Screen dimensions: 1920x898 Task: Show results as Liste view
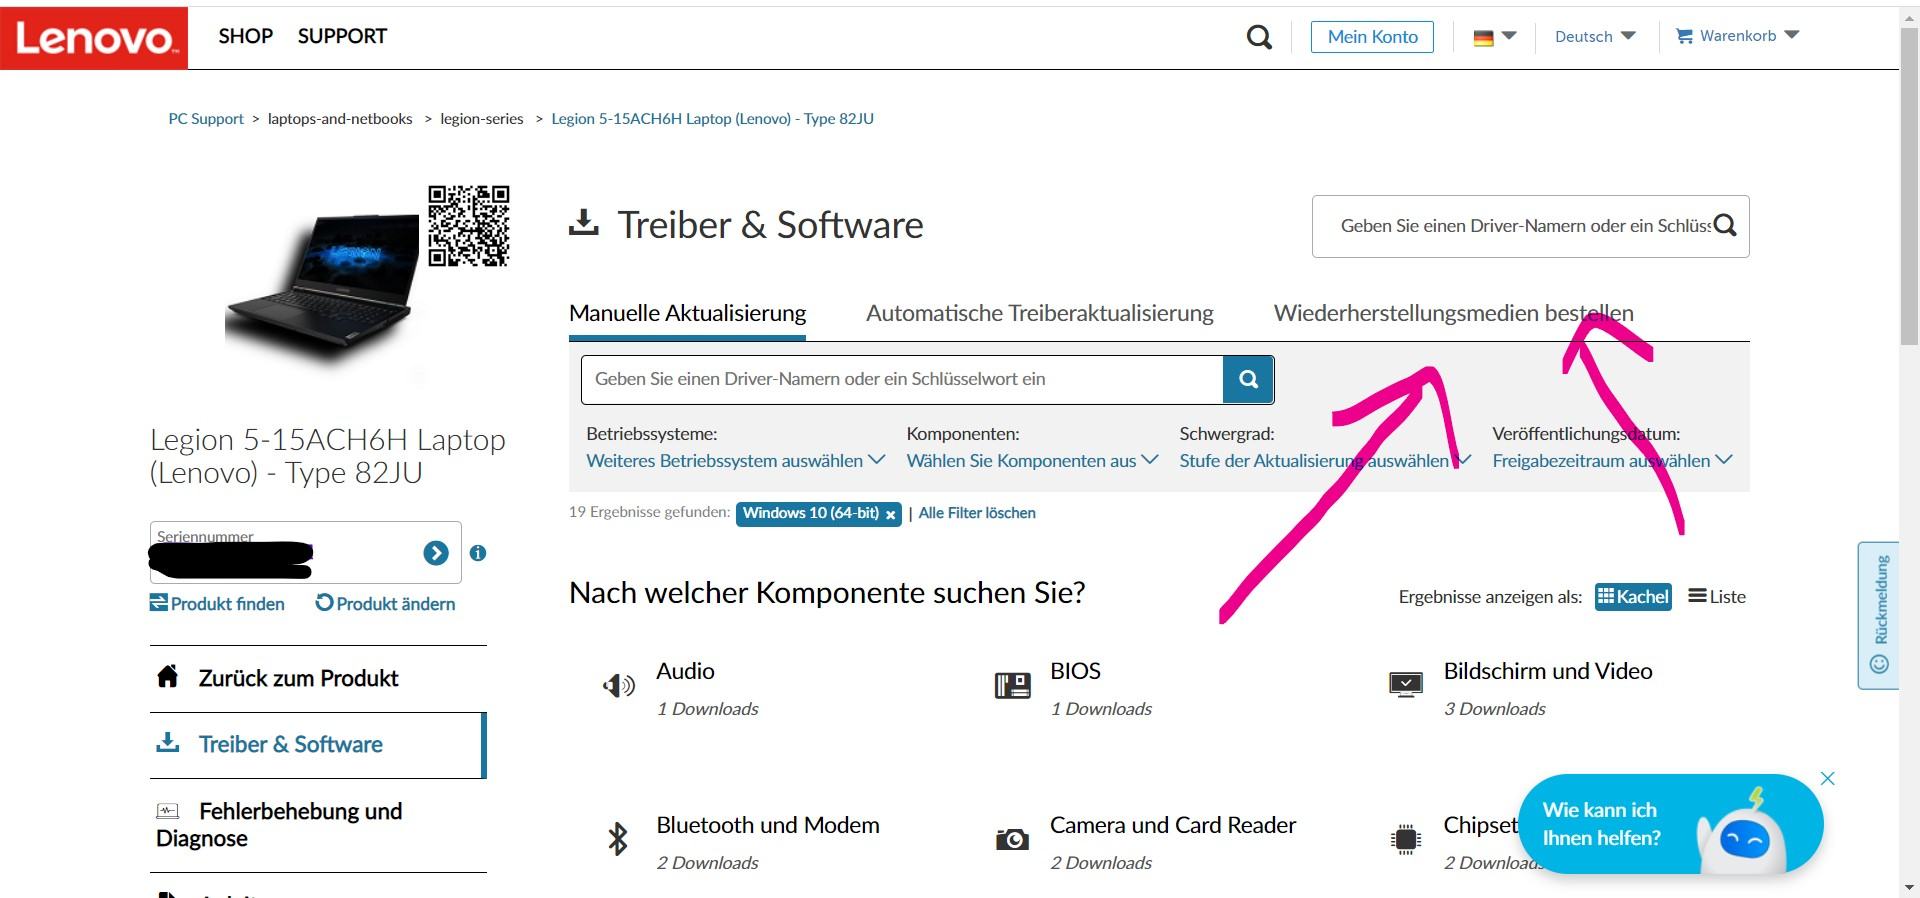pos(1717,597)
